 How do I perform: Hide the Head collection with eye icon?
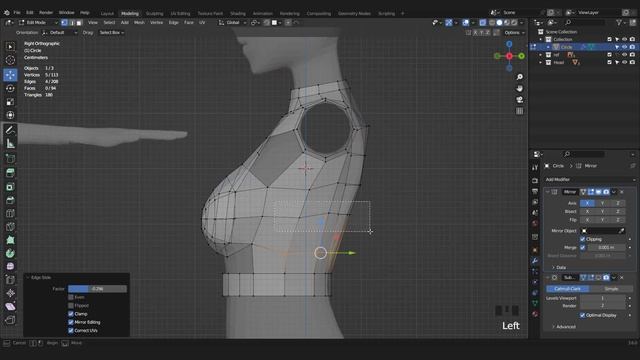click(x=624, y=62)
